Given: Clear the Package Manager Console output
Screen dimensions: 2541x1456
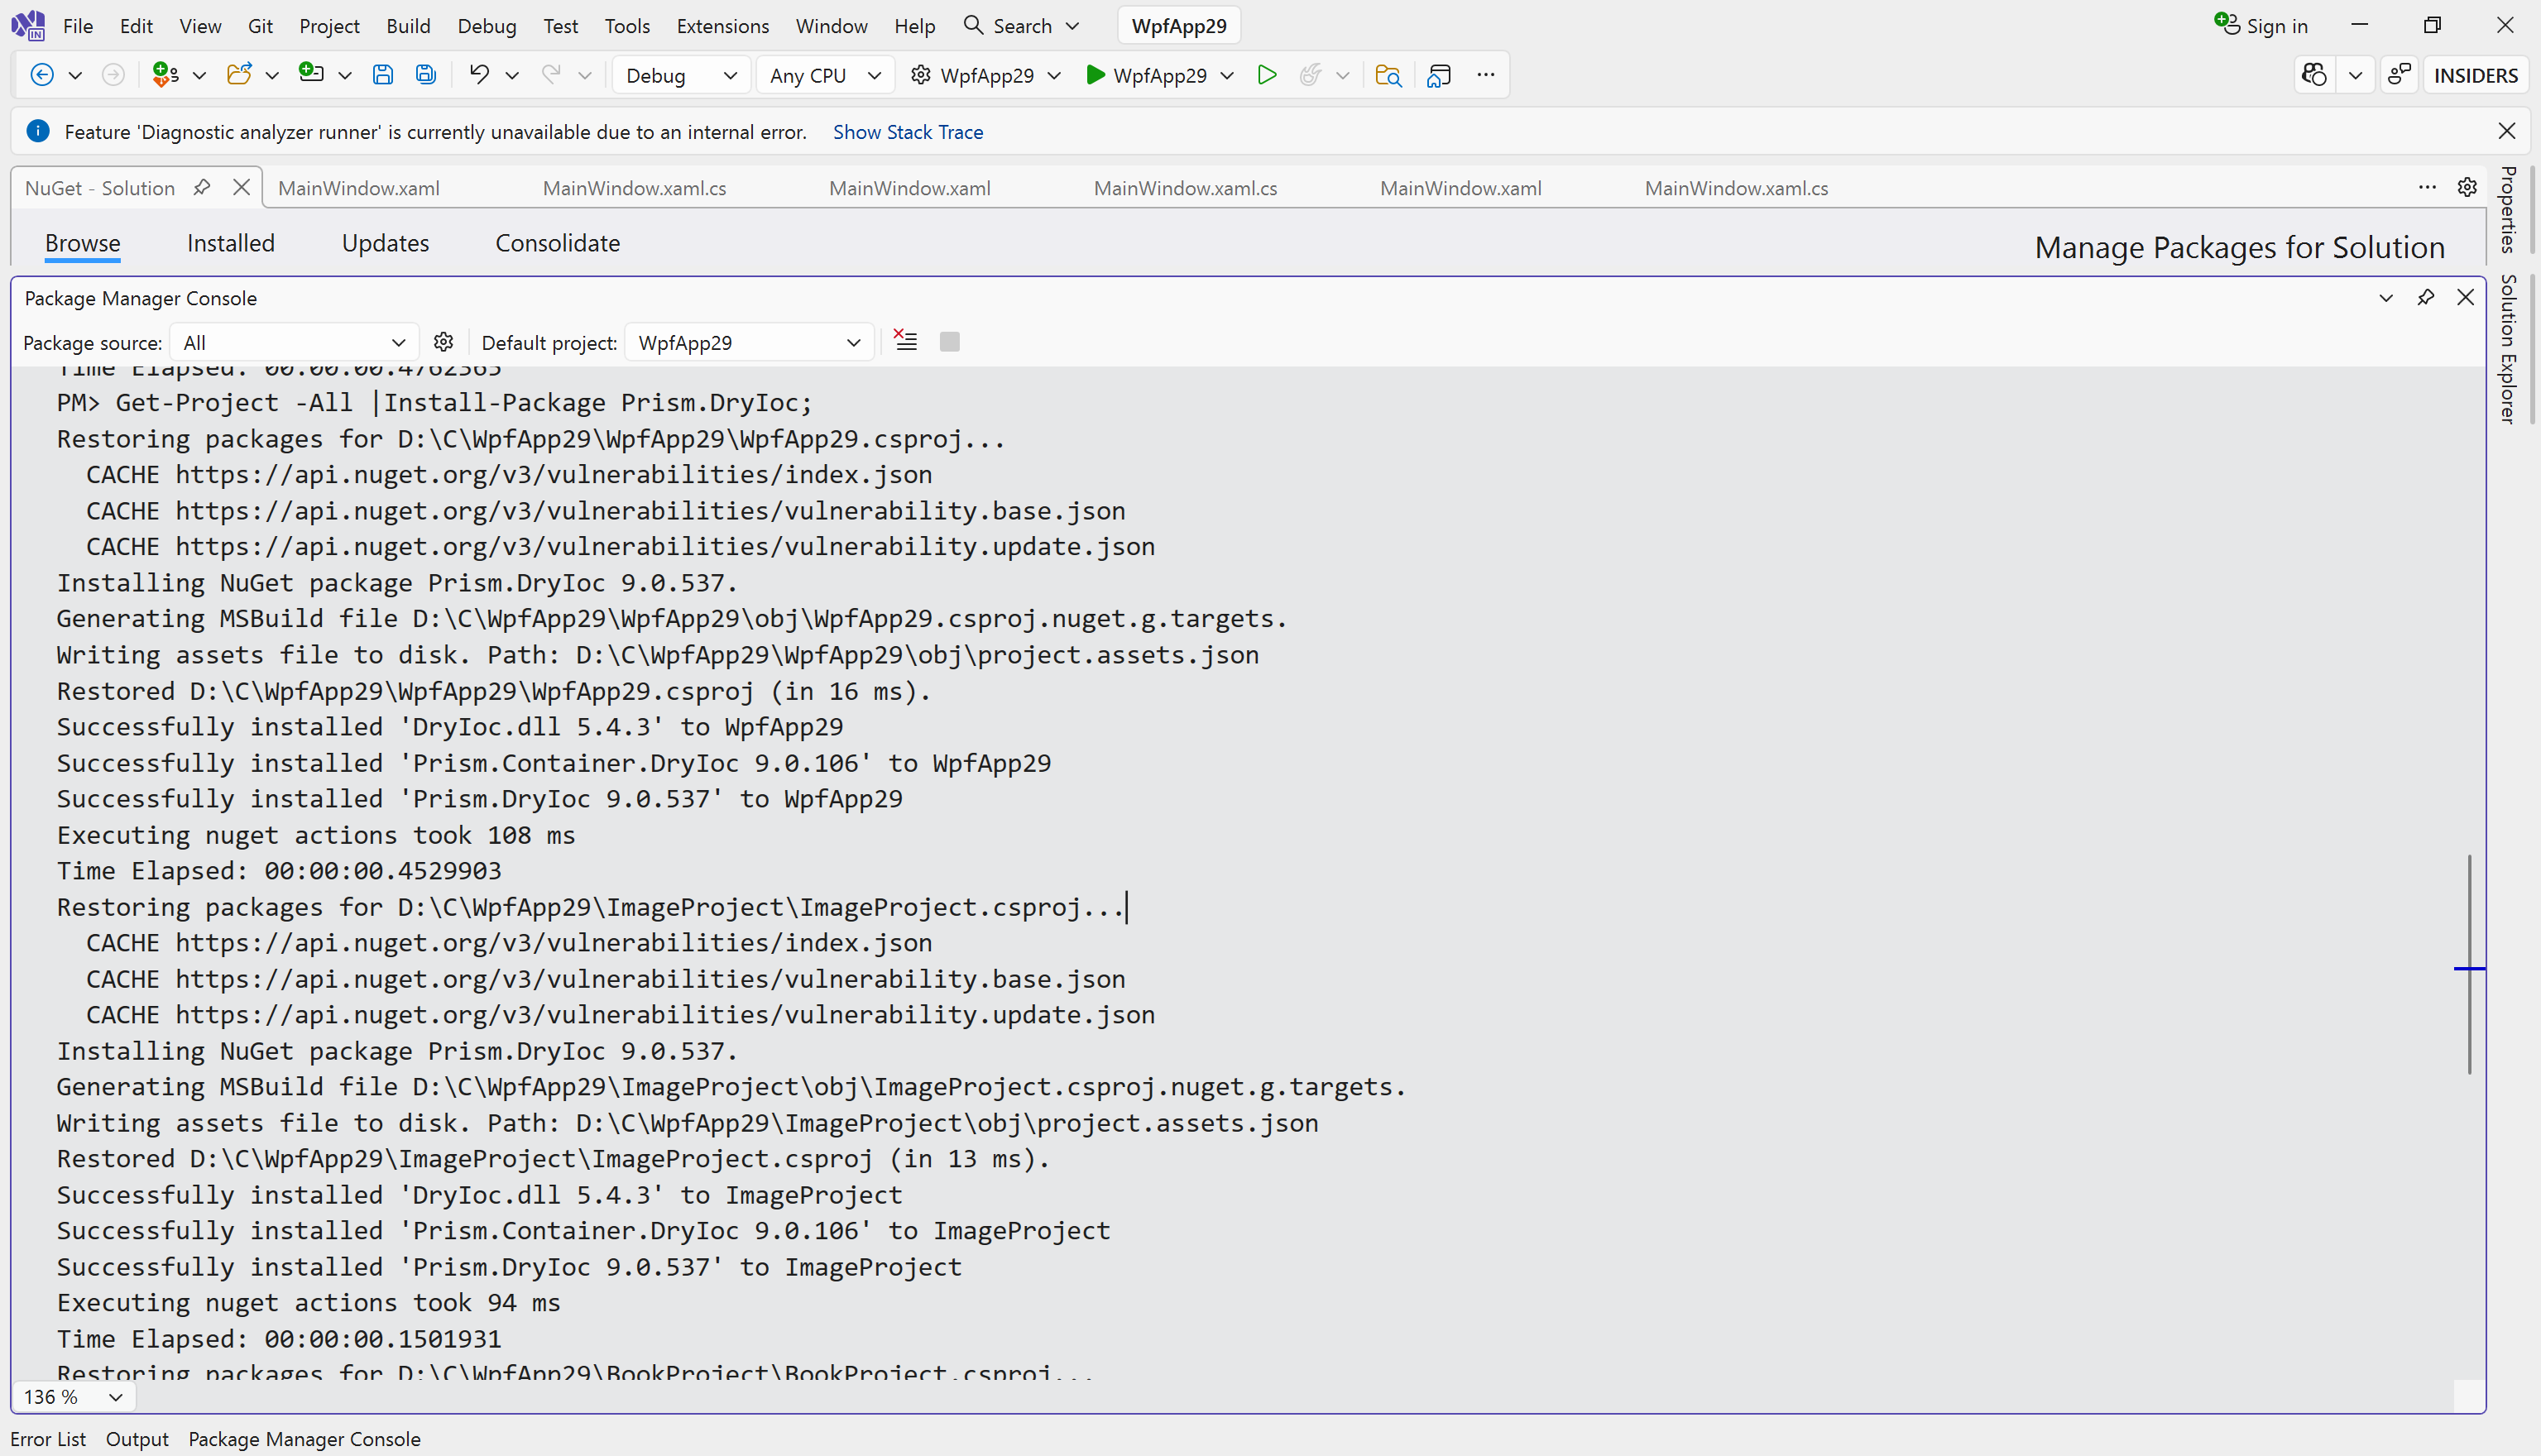Looking at the screenshot, I should coord(906,342).
